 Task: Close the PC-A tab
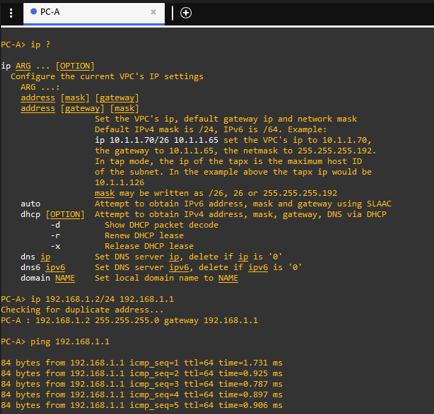153,12
